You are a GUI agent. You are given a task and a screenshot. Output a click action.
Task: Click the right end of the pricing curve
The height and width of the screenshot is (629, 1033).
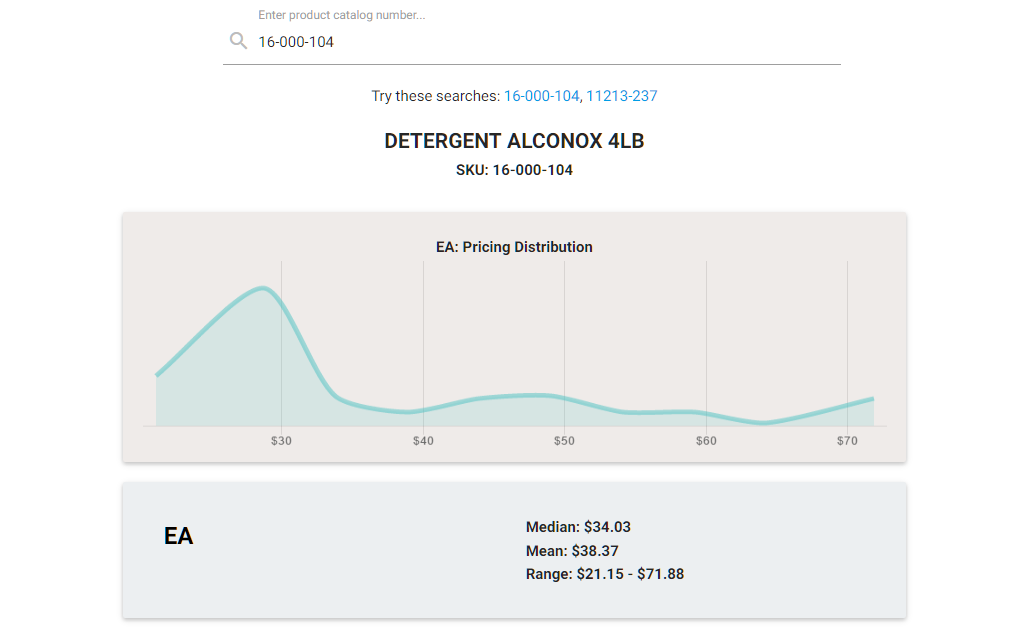tap(873, 398)
